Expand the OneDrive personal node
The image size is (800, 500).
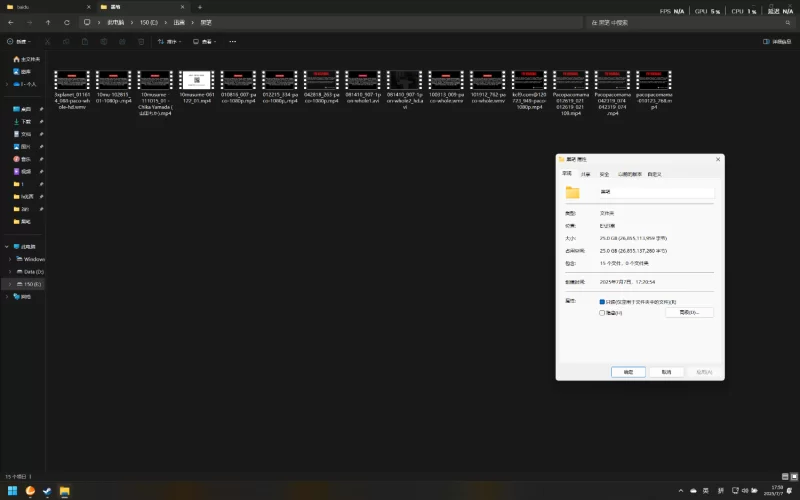click(7, 84)
